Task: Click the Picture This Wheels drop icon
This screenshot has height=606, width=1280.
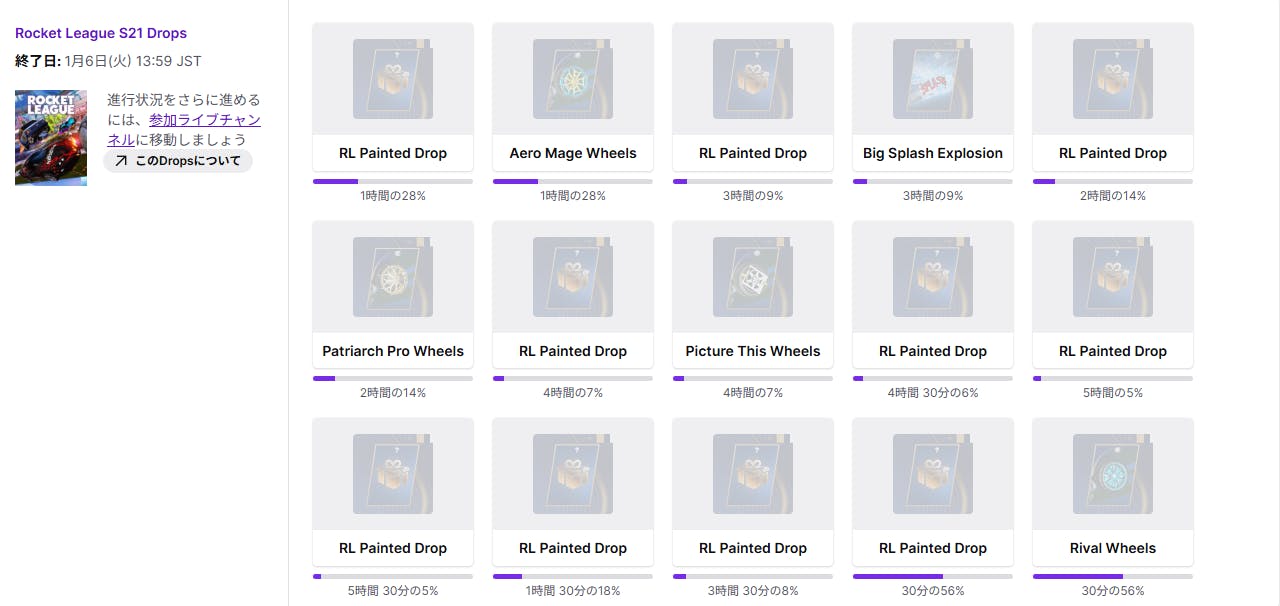Action: click(x=753, y=277)
